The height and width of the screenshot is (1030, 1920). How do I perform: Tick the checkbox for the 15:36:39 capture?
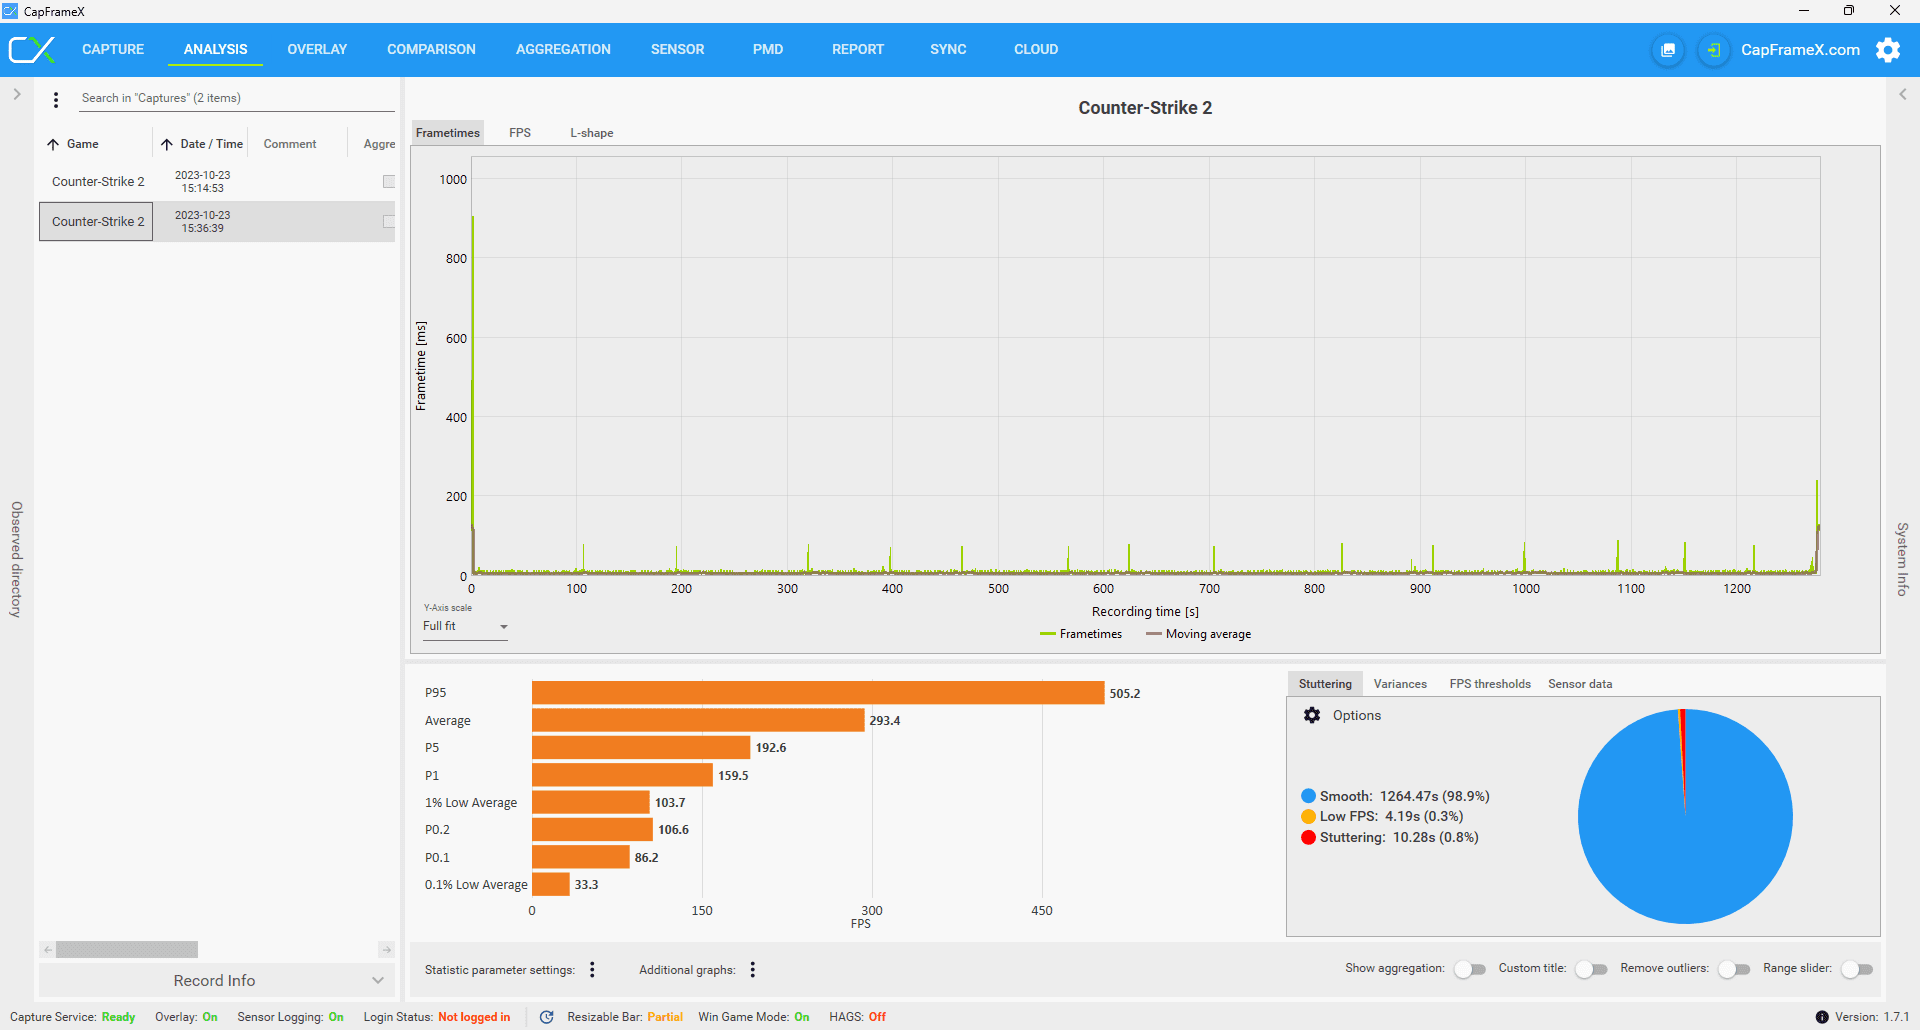point(389,221)
